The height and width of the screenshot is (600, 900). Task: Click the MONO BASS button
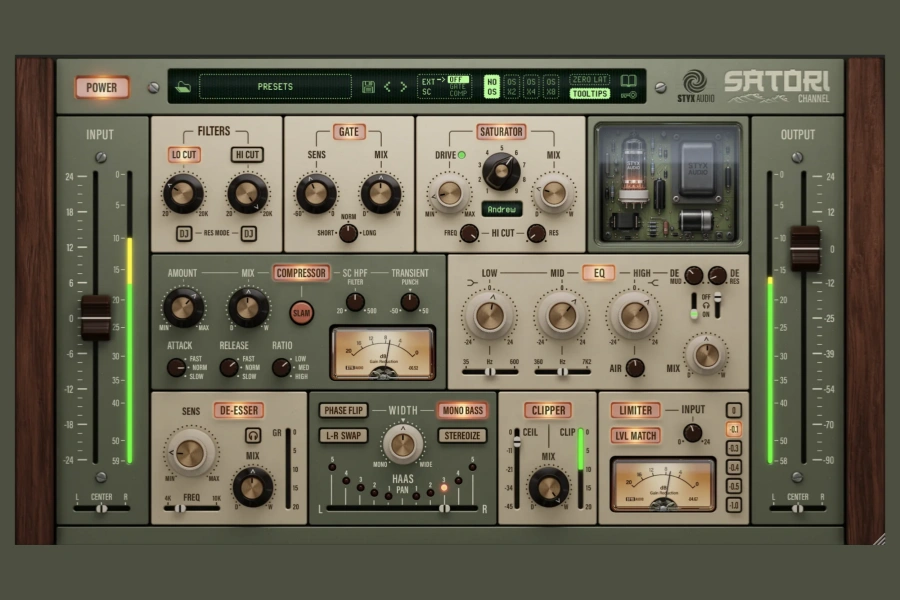[463, 410]
